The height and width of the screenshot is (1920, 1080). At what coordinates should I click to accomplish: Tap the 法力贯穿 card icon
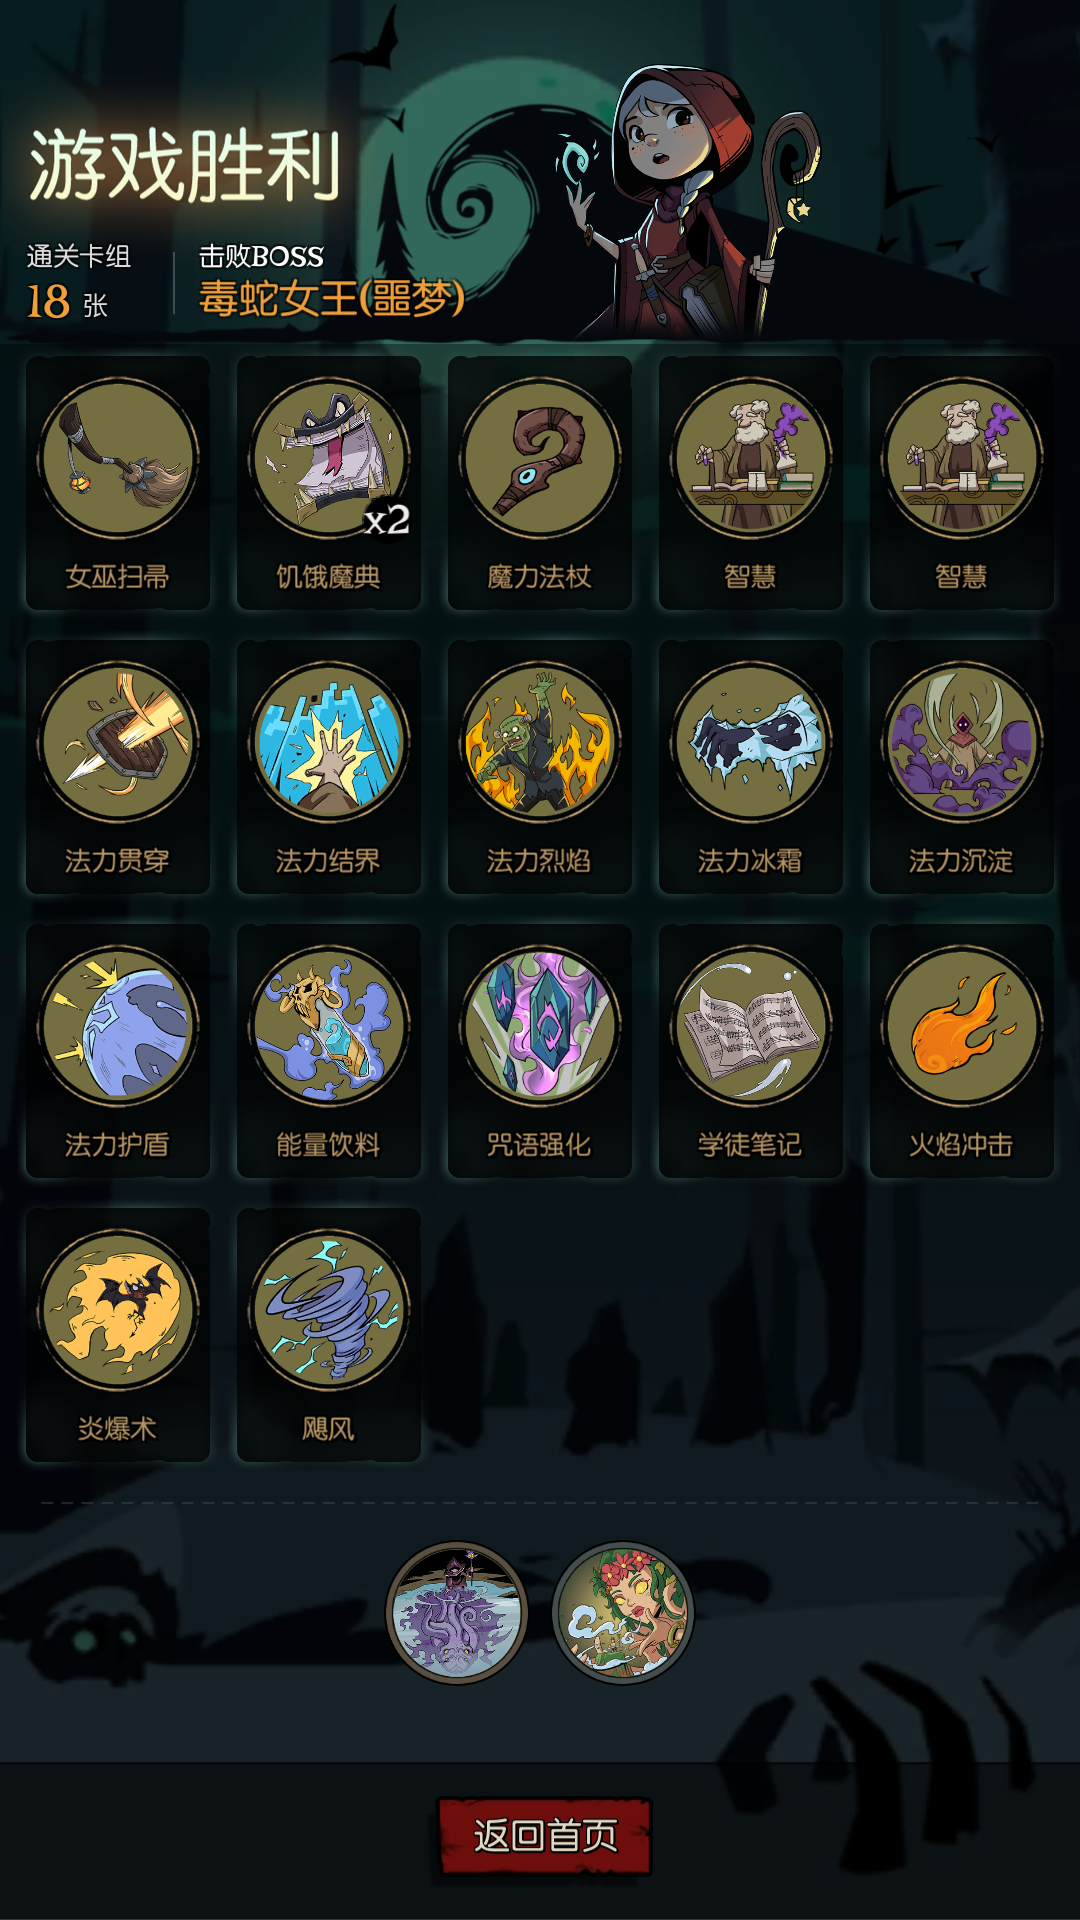[118, 743]
